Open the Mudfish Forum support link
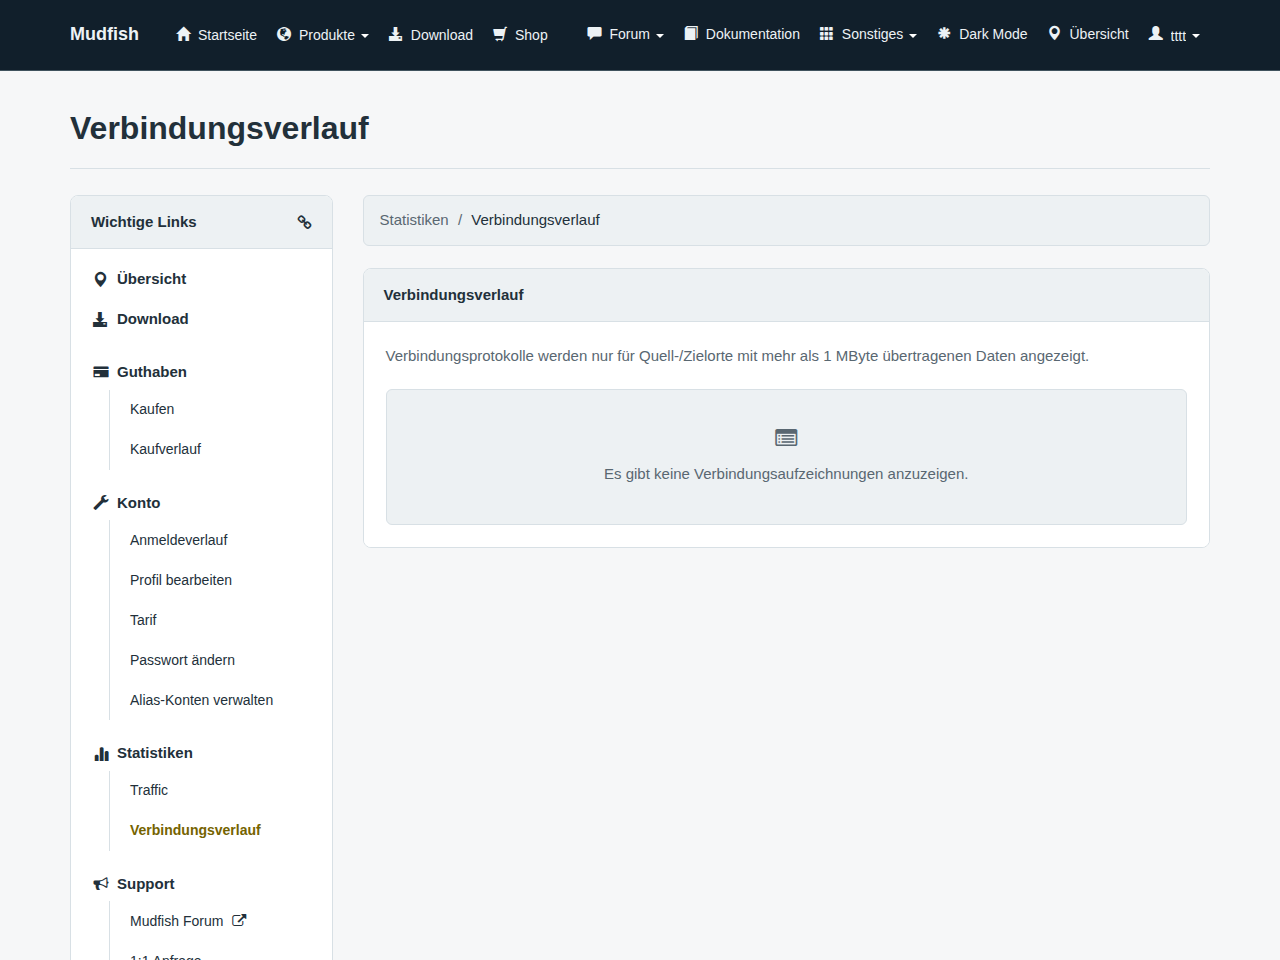Screen dimensions: 1280x960 (x=177, y=921)
